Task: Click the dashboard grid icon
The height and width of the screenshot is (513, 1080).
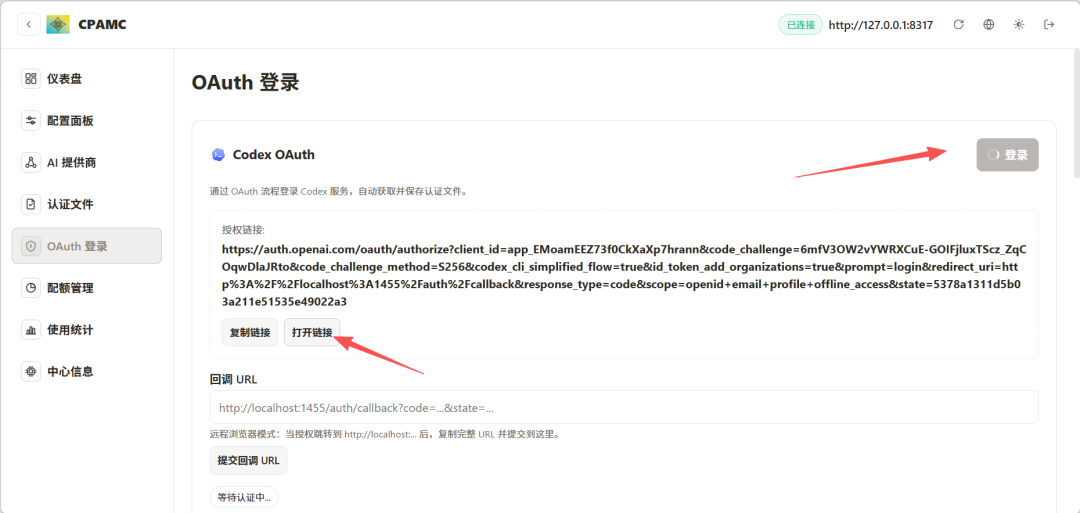Action: 30,78
